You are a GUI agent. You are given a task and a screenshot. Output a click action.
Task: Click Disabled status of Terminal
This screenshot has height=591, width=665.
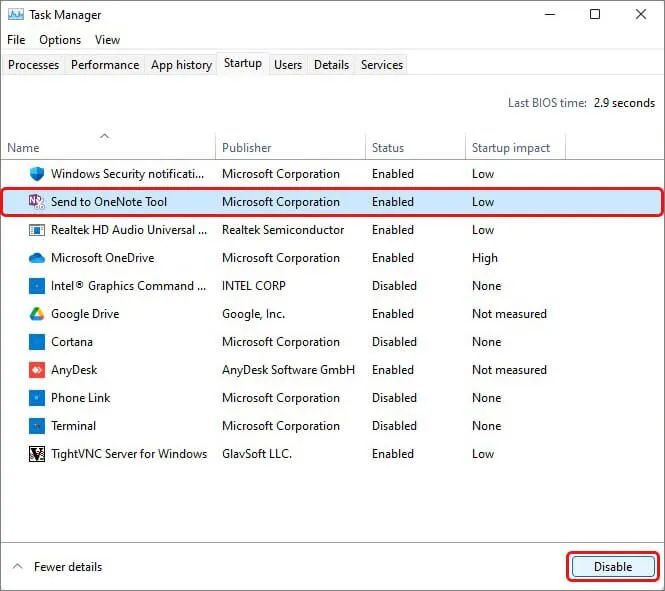click(394, 426)
